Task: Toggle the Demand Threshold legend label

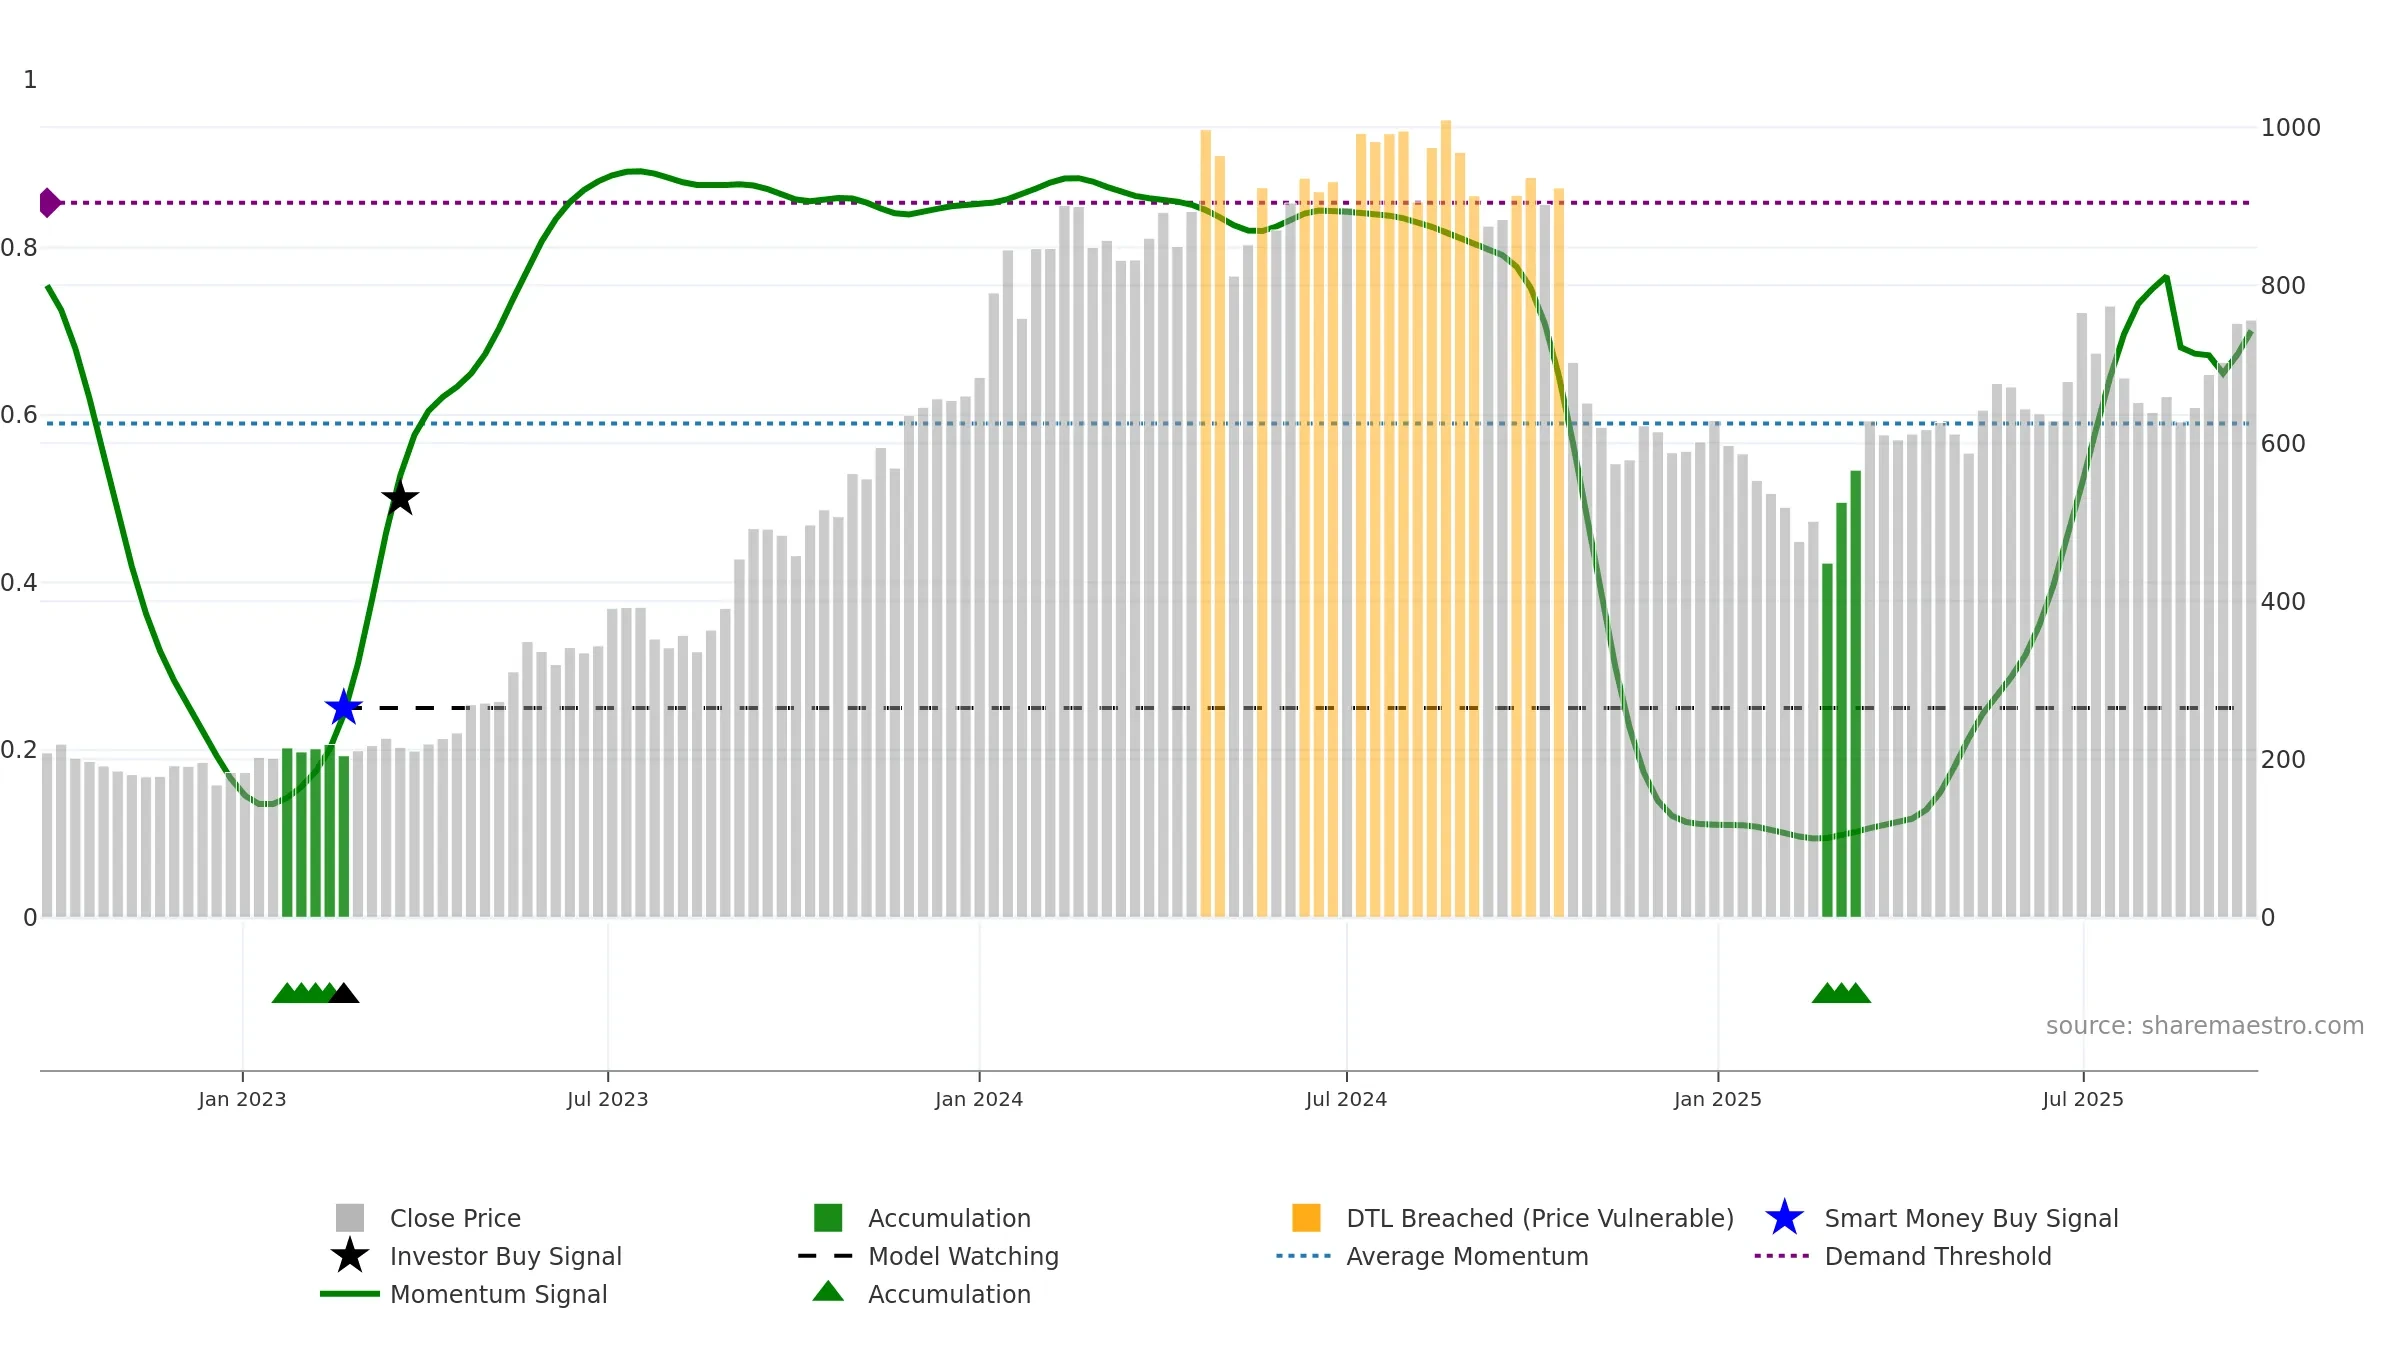Action: [1937, 1256]
